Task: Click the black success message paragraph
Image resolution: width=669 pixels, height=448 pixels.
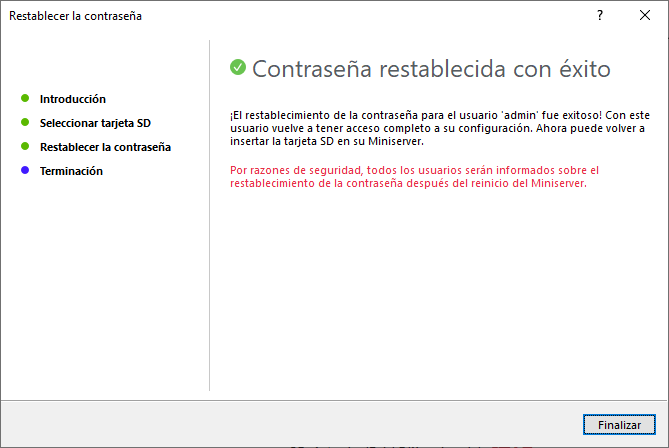Action: point(438,128)
